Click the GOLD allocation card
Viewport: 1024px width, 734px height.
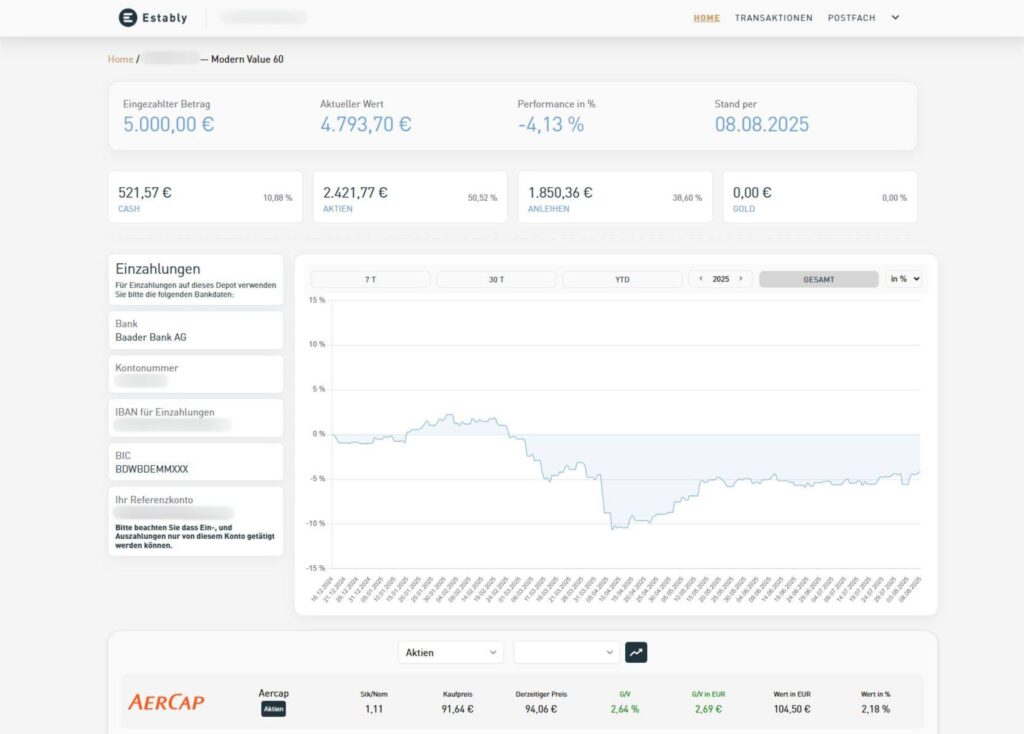(820, 197)
